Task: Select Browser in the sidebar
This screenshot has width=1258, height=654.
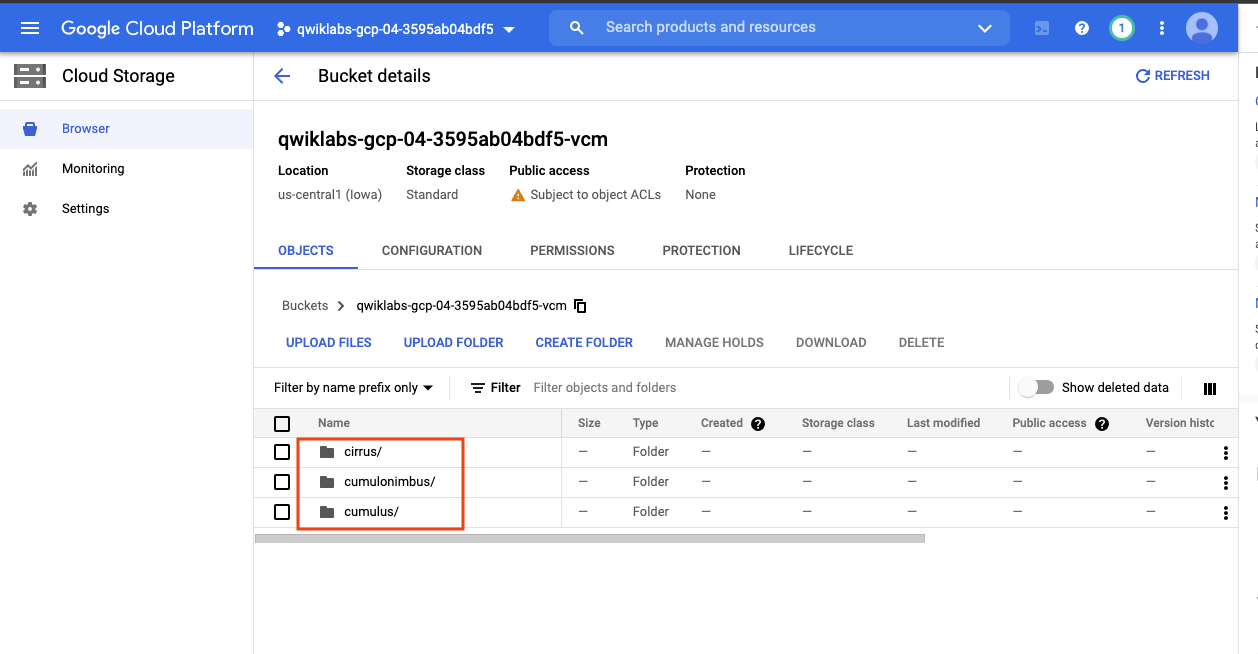Action: tap(126, 129)
